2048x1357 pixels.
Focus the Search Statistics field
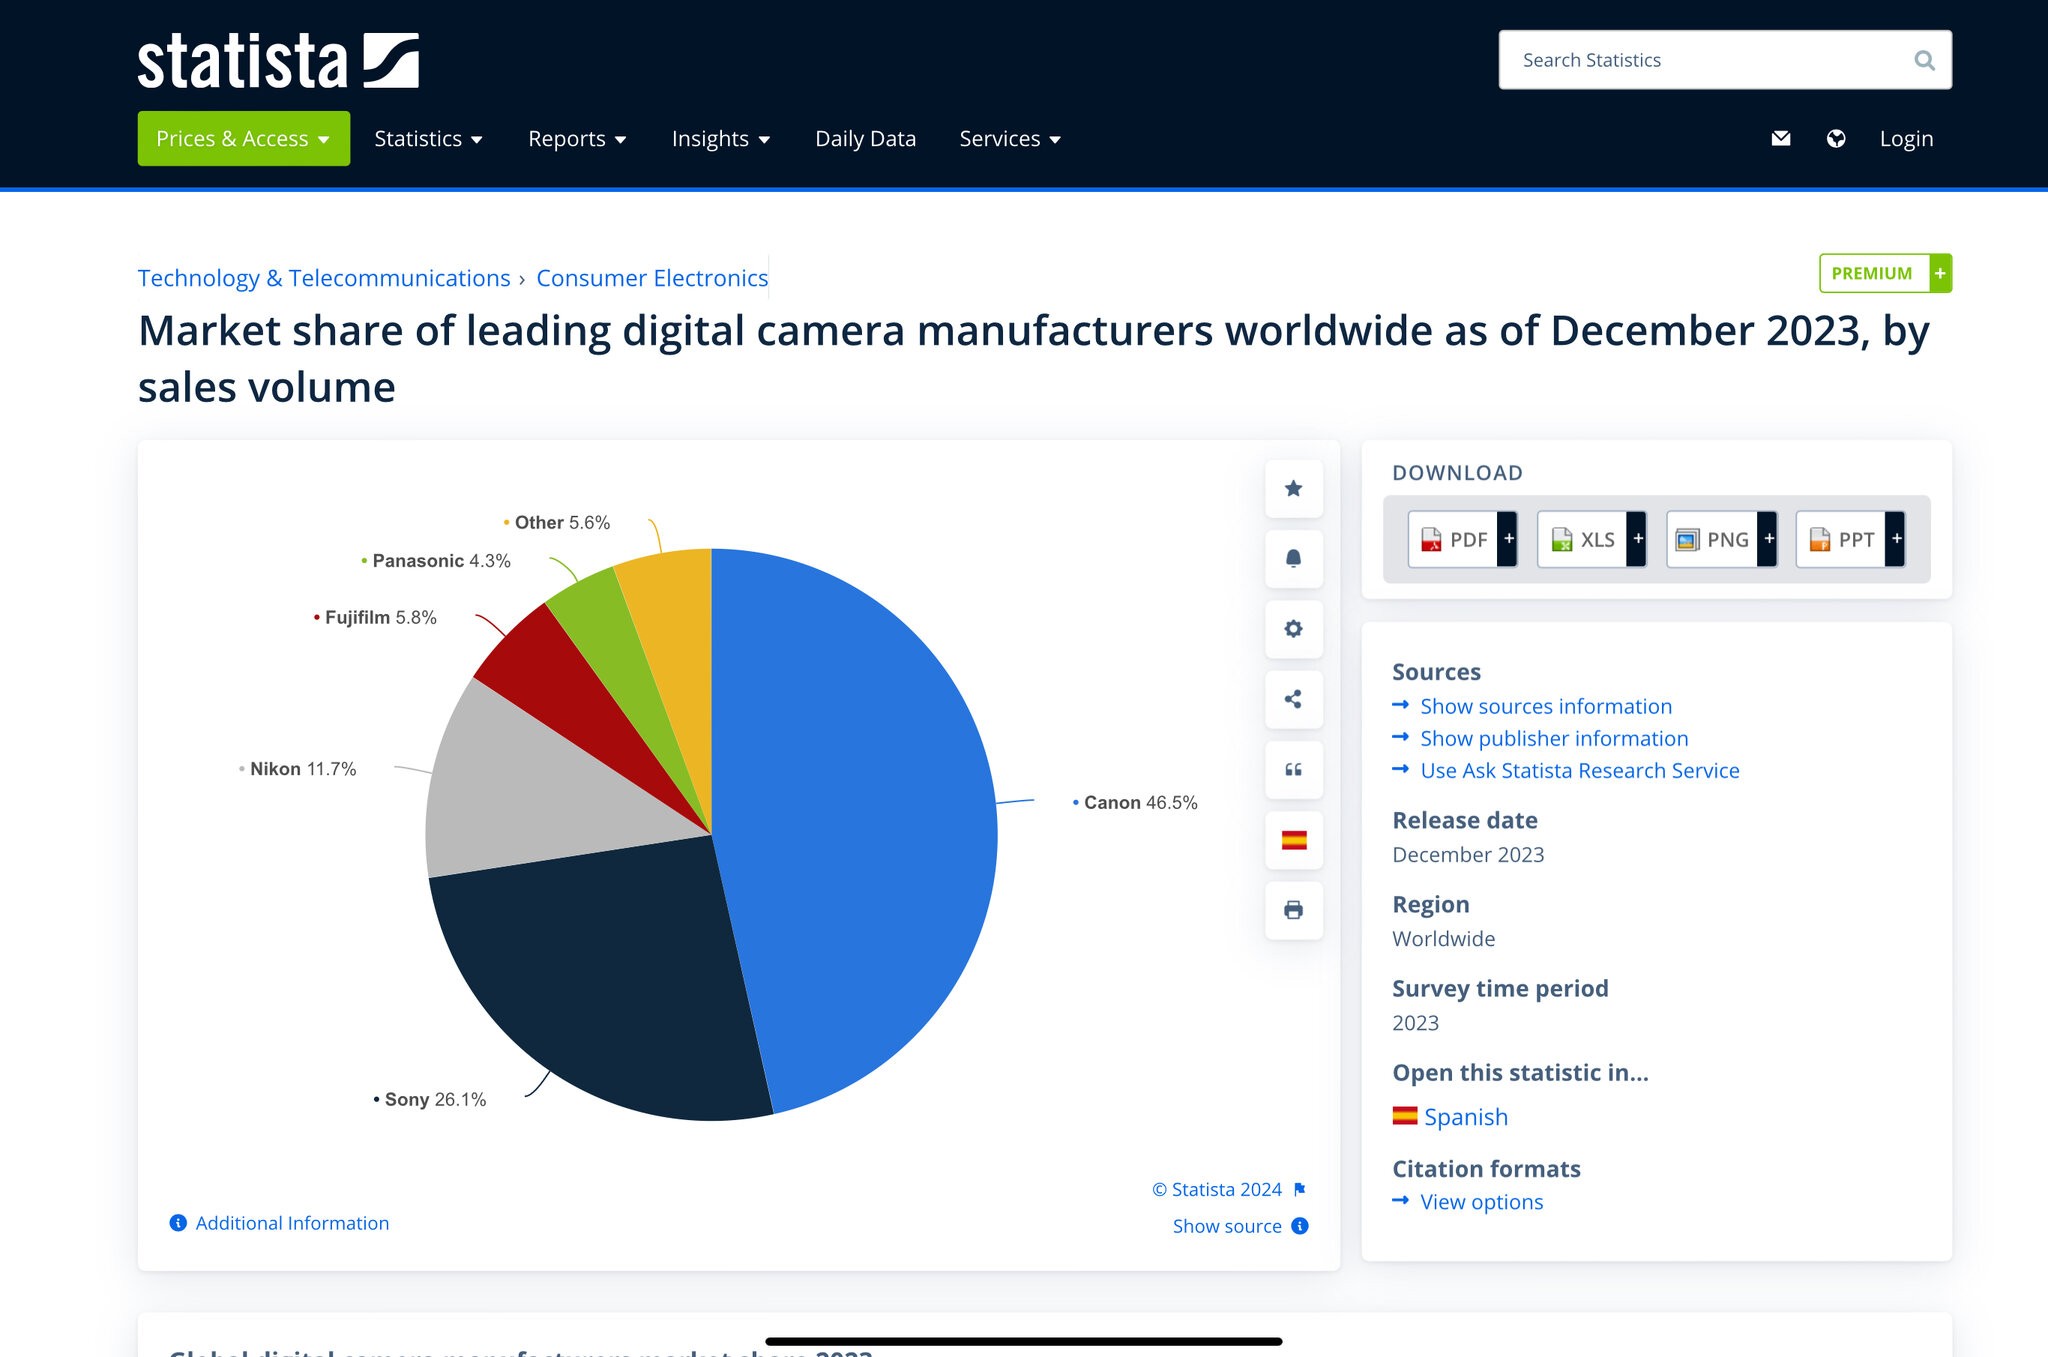(1725, 60)
